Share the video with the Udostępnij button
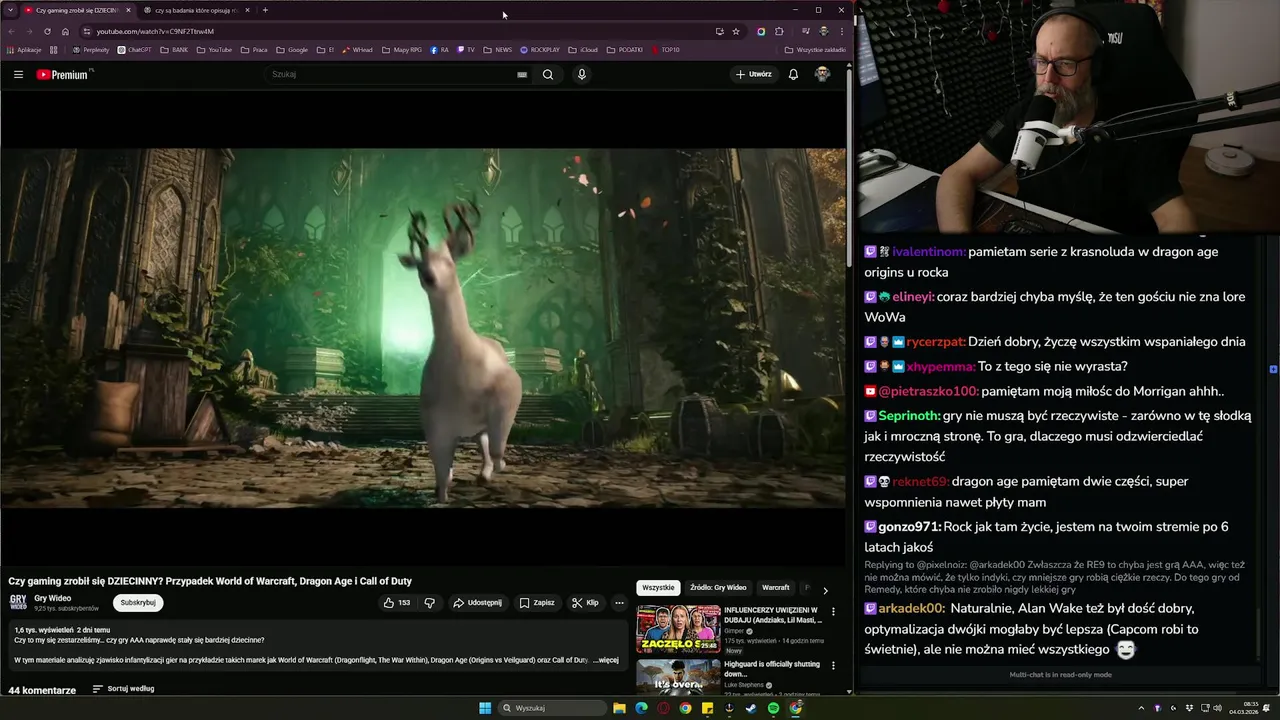Screen dimensions: 1280x720 tap(477, 603)
